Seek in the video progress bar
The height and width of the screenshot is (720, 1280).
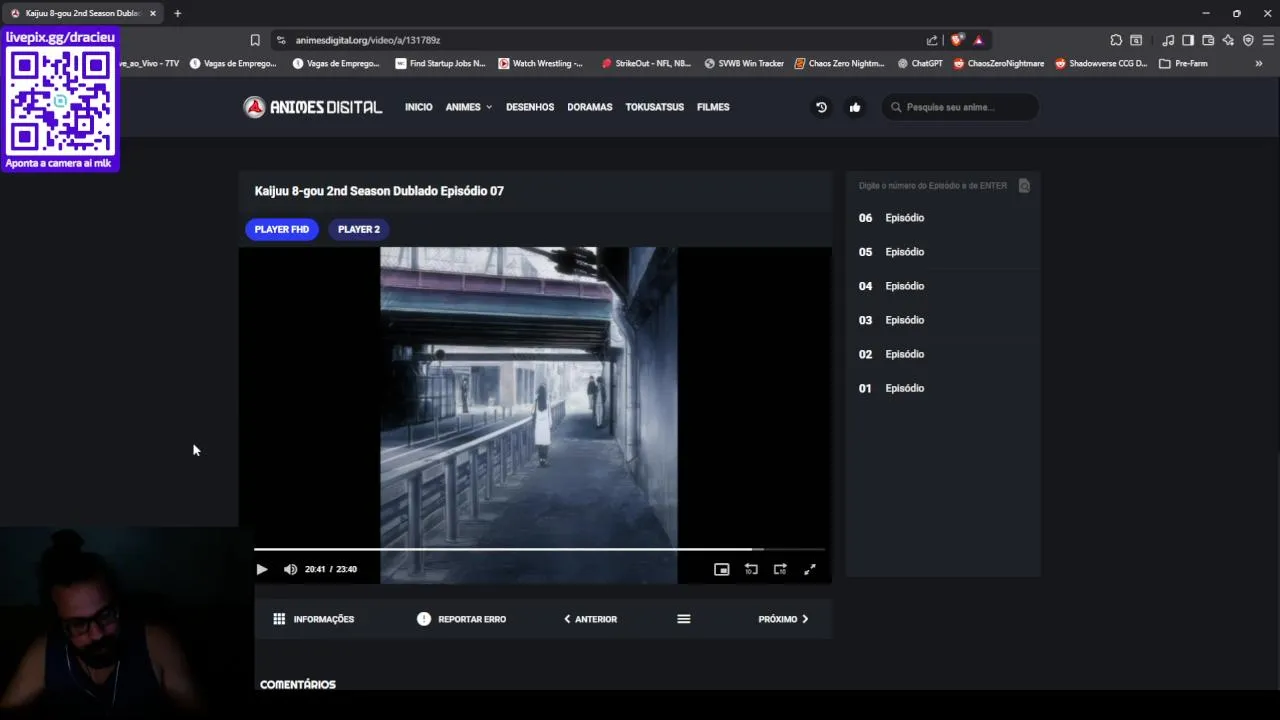pos(539,549)
